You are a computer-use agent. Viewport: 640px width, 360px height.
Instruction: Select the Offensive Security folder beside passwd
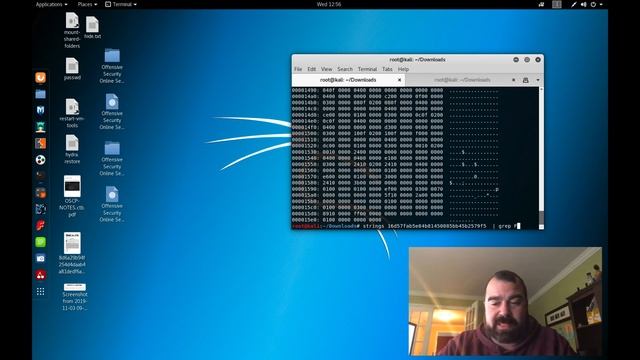(x=112, y=66)
